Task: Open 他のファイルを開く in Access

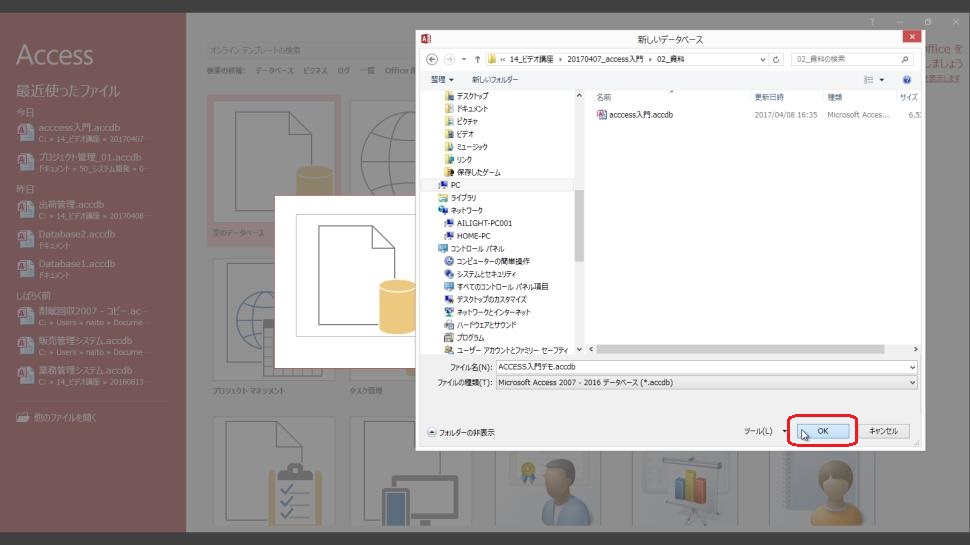Action: tap(56, 418)
